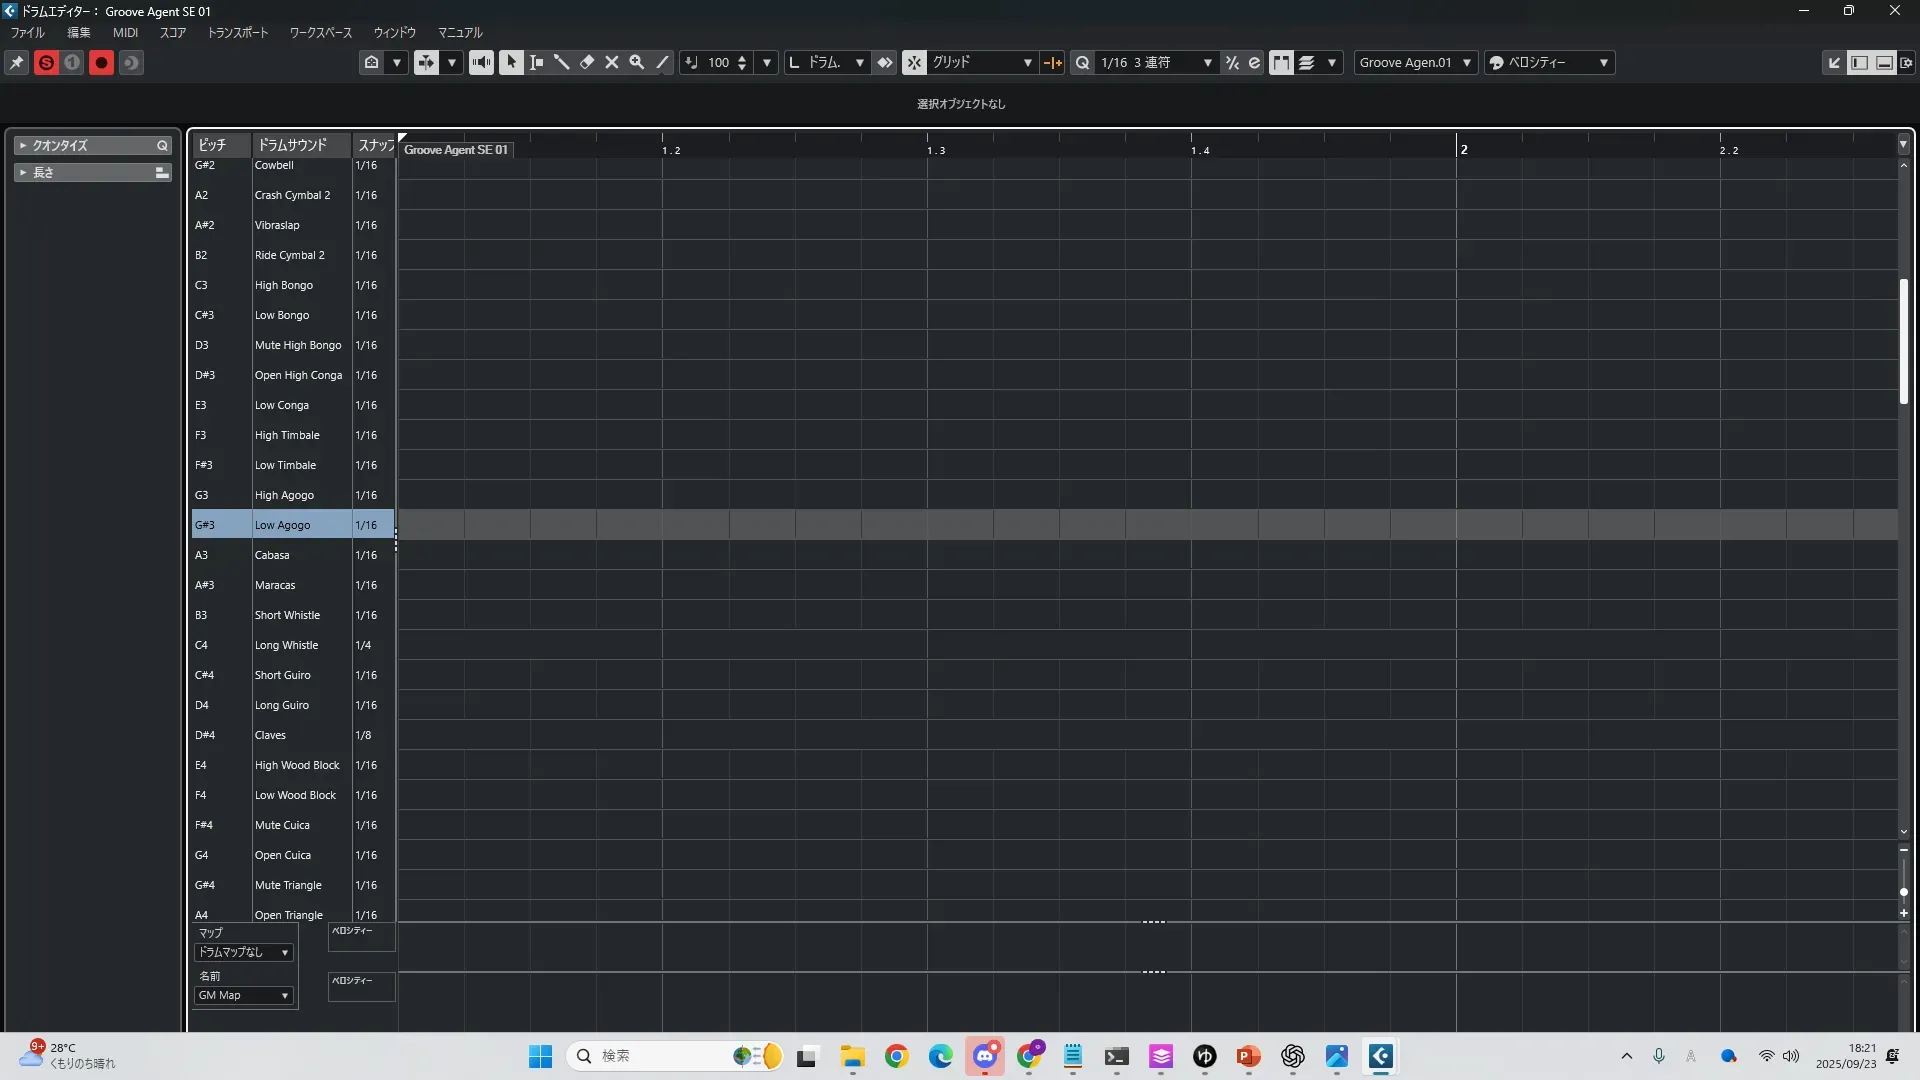Click the ドラムサウンド column header
The image size is (1920, 1080).
pos(293,145)
